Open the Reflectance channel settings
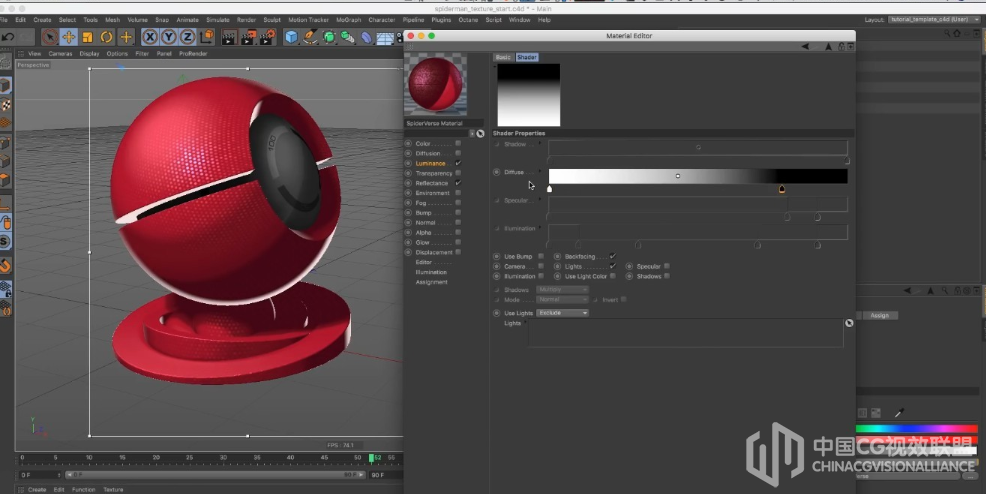The width and height of the screenshot is (986, 494). click(431, 183)
